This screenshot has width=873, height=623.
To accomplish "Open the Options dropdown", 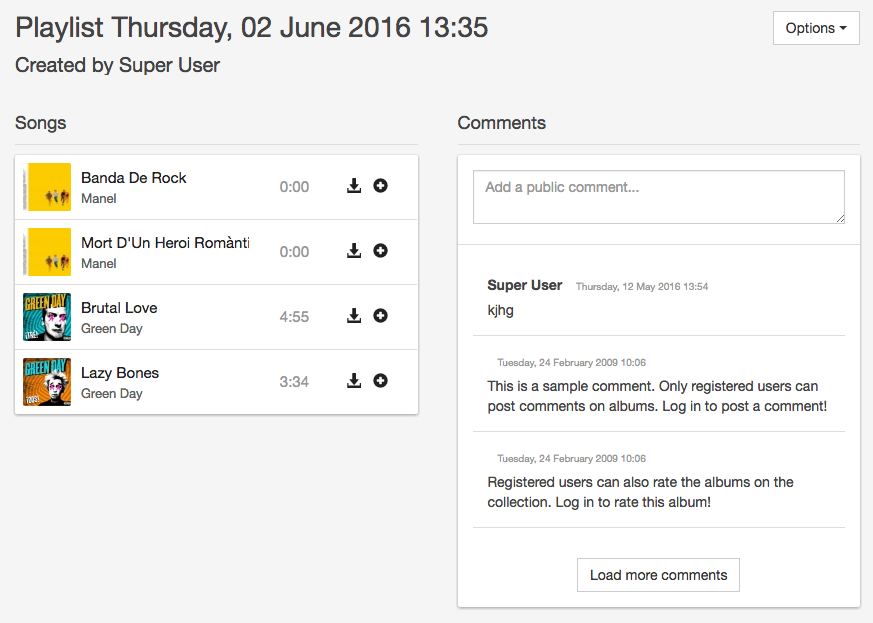I will pos(816,28).
